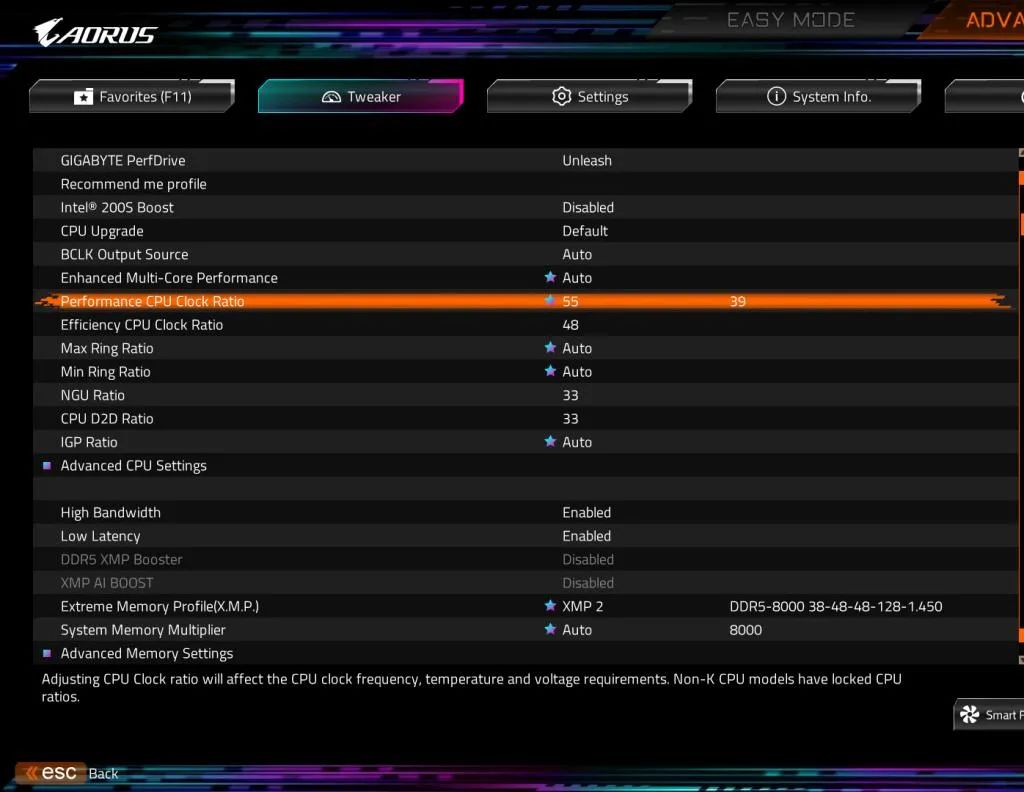
Task: Select the NGU Ratio value 33
Action: 570,395
